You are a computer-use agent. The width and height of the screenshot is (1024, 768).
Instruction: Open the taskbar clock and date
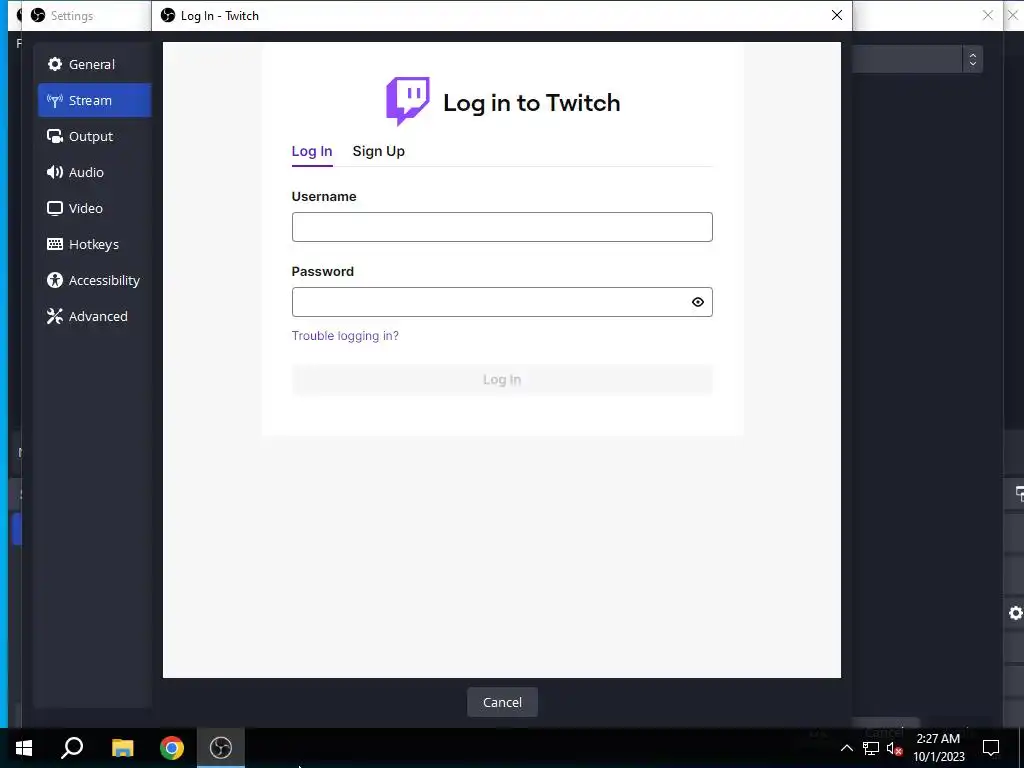[x=938, y=748]
